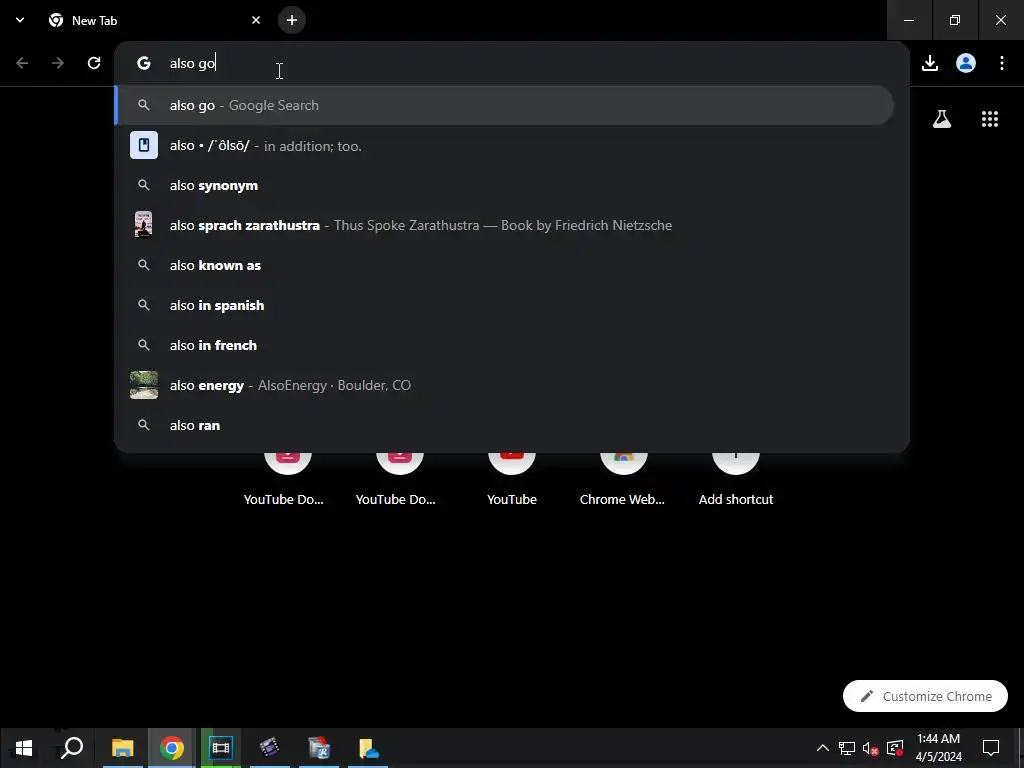This screenshot has height=768, width=1024.
Task: Open the YouTube shortcut tile
Action: coord(512,480)
